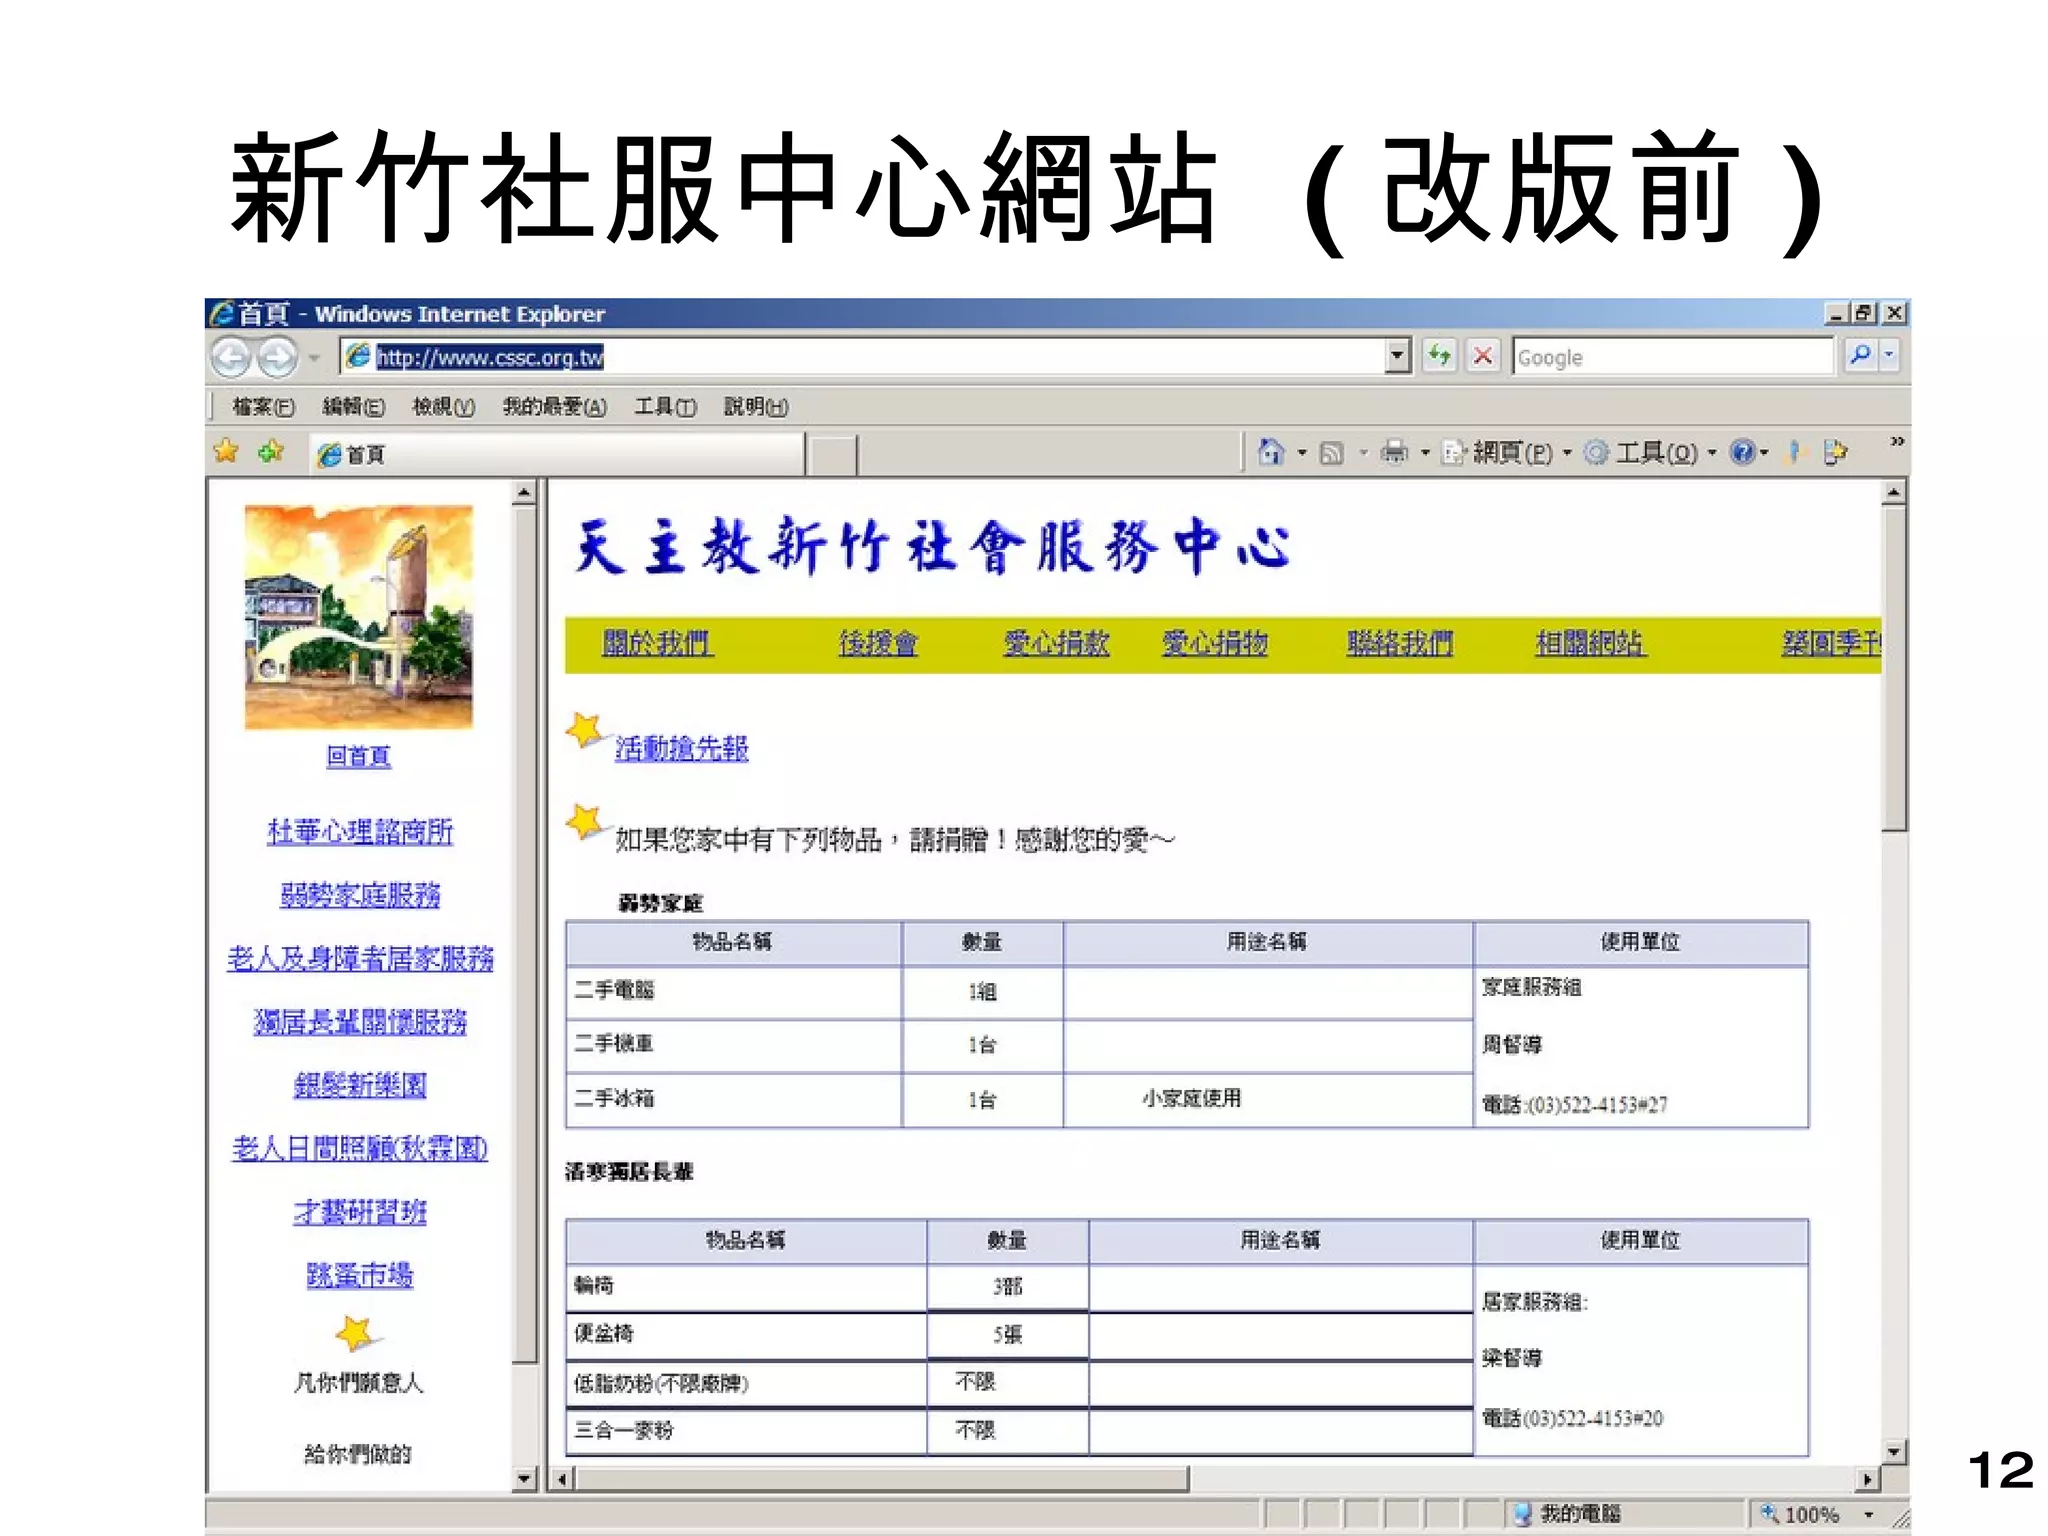The image size is (2048, 1536).
Task: Click the Google search box
Action: coord(1673,356)
